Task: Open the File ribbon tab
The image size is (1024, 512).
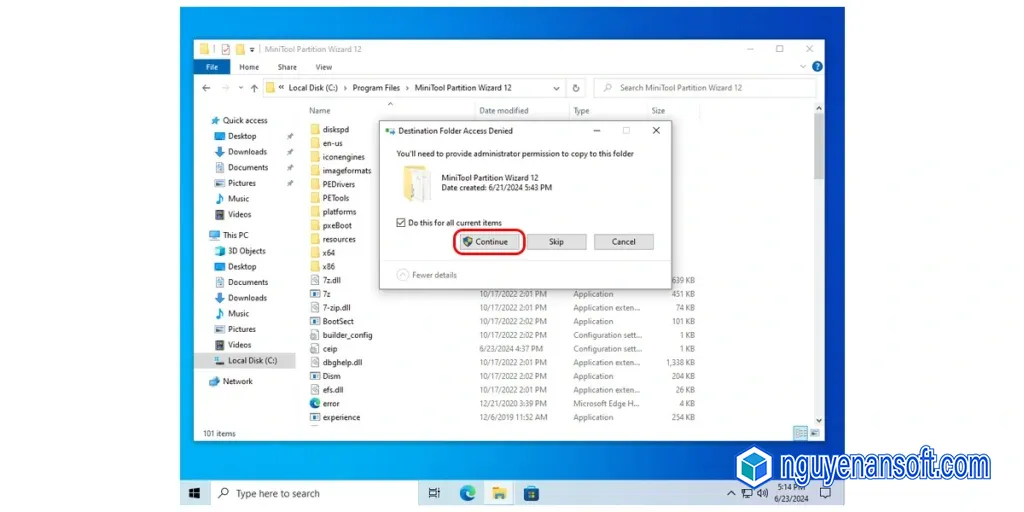Action: (x=212, y=67)
